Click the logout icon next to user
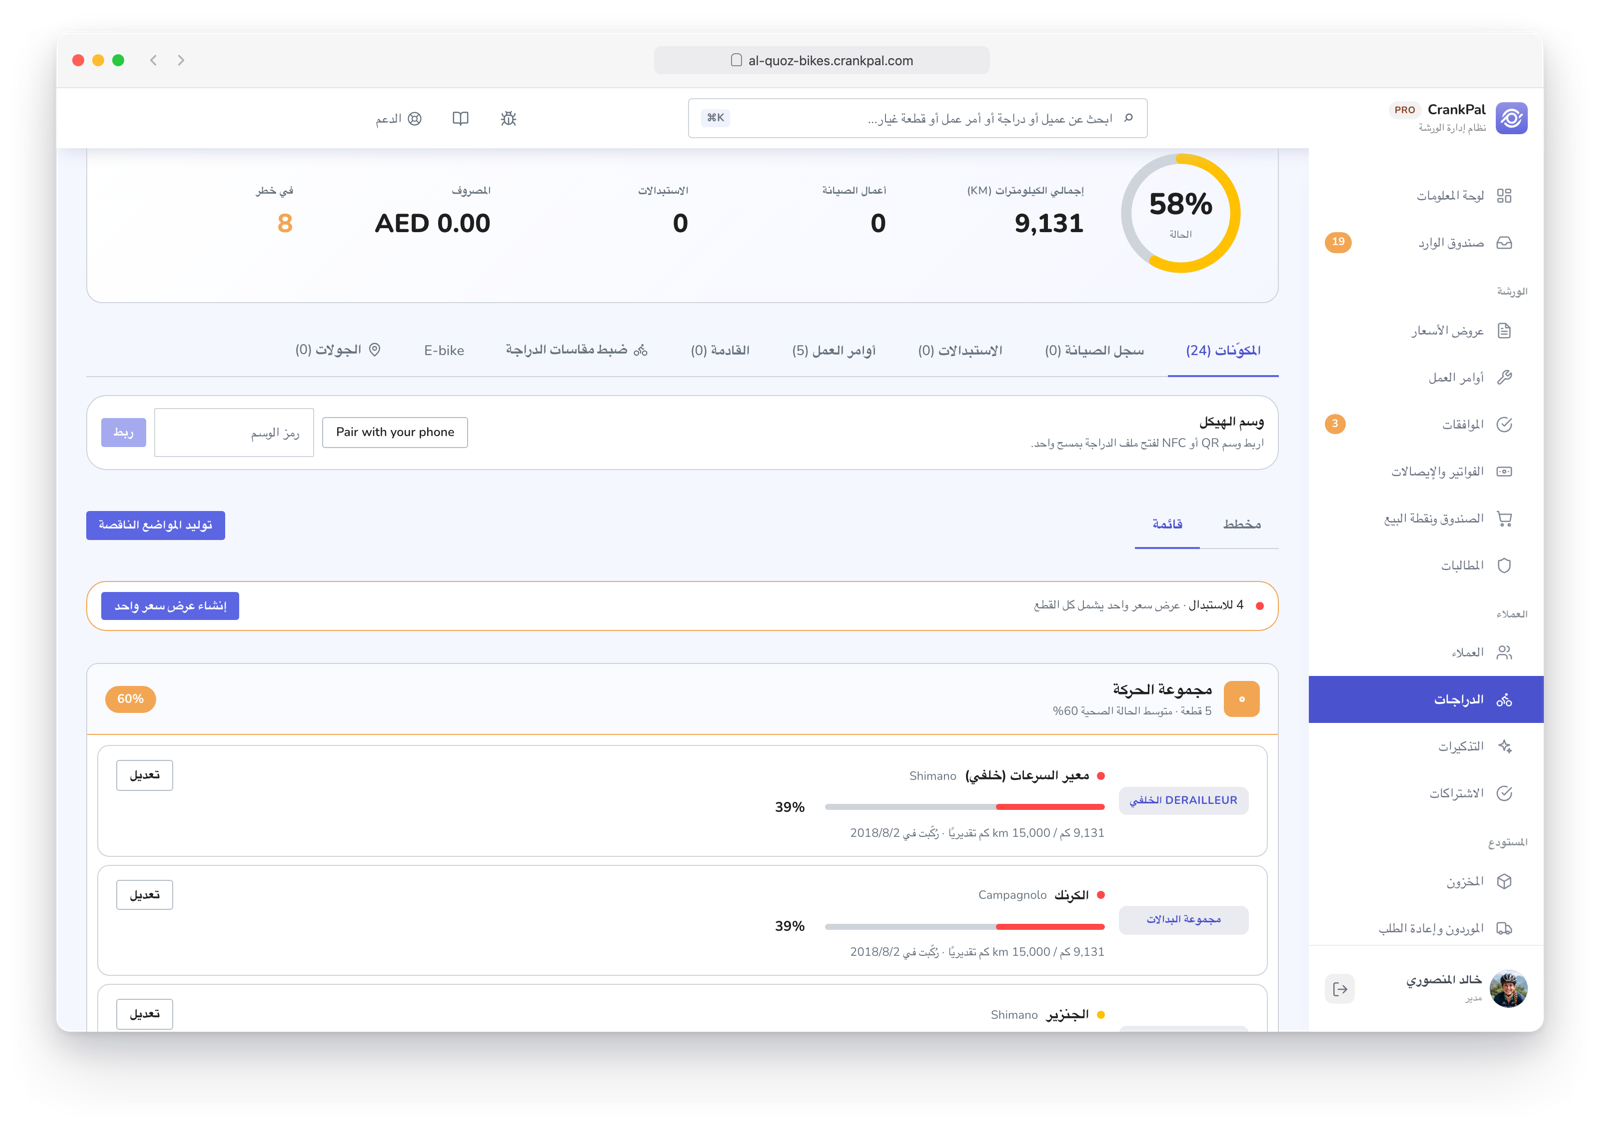Image resolution: width=1600 pixels, height=1131 pixels. [x=1340, y=989]
